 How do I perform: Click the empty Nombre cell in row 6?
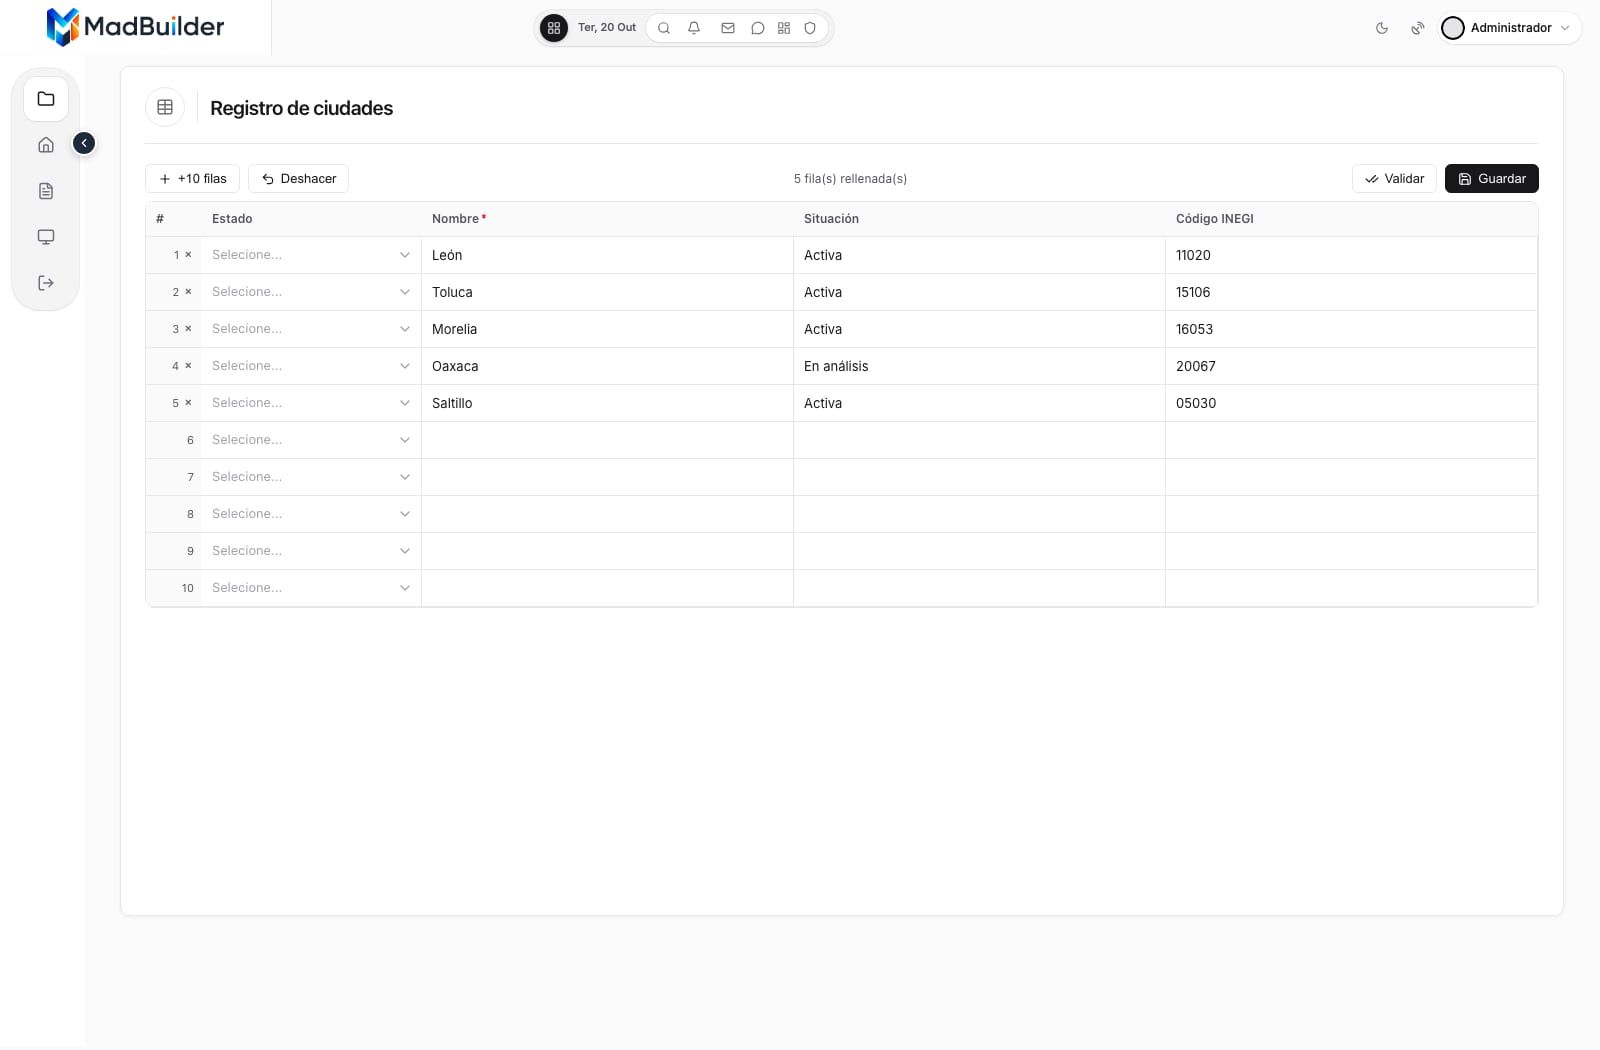607,440
